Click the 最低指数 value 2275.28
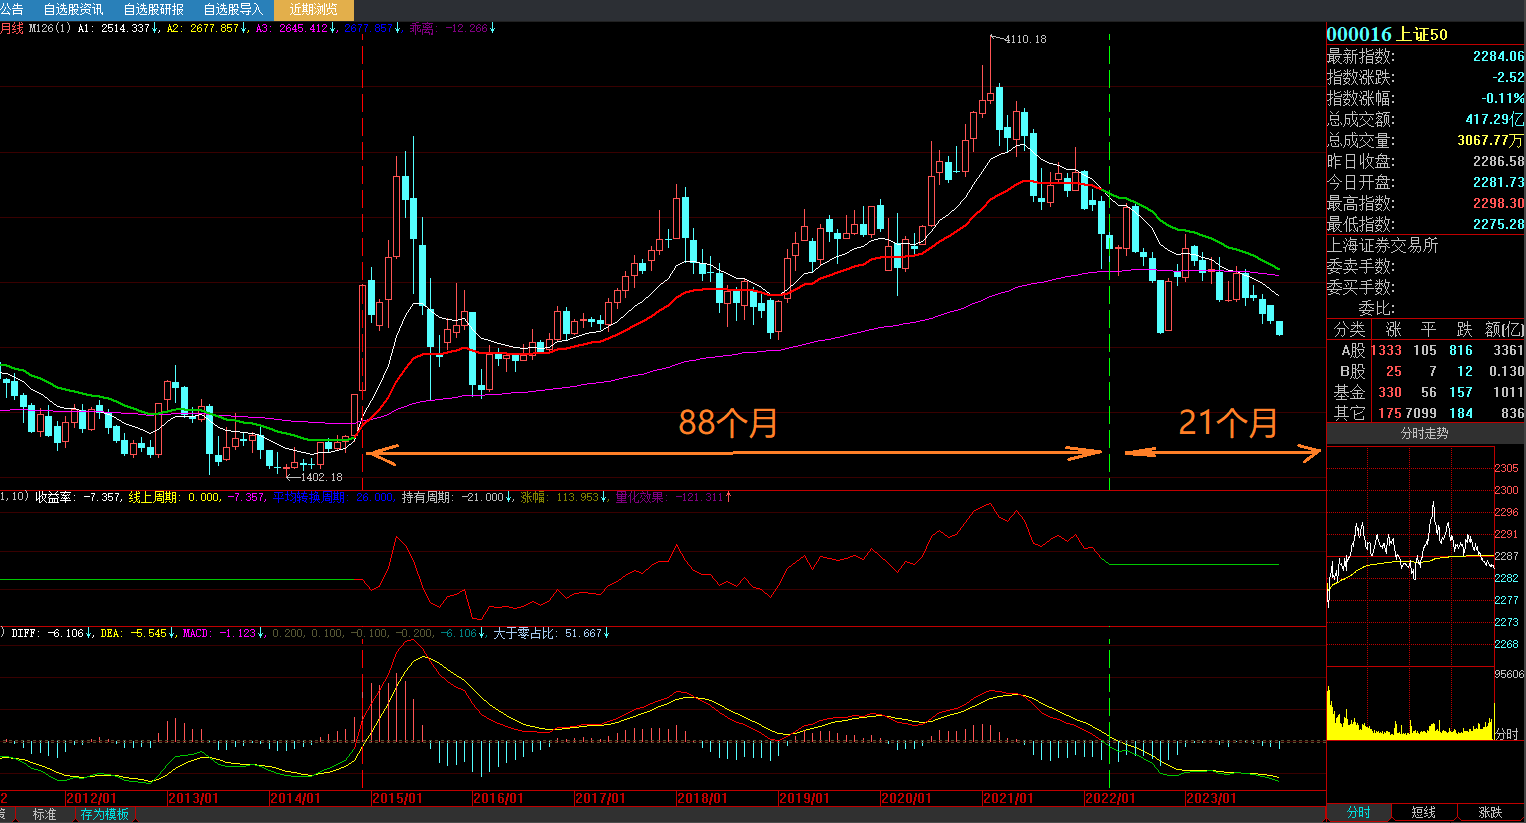 pyautogui.click(x=1498, y=224)
